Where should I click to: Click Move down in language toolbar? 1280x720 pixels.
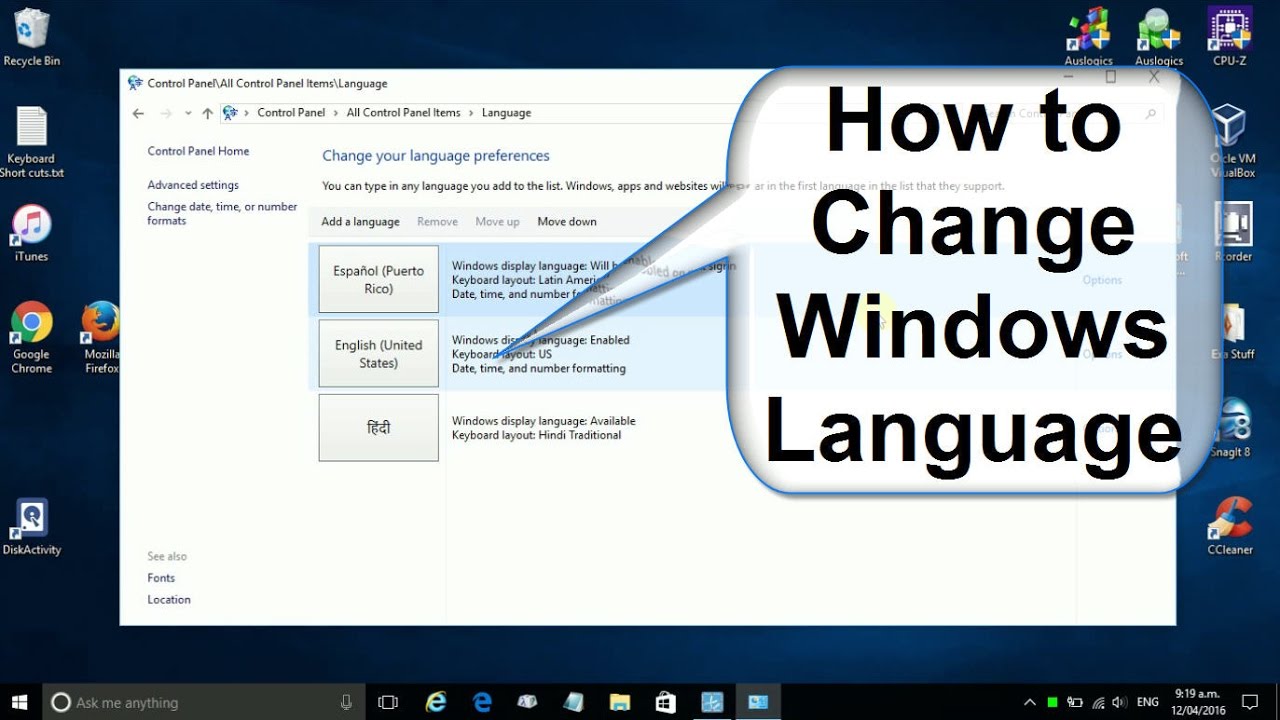click(566, 222)
